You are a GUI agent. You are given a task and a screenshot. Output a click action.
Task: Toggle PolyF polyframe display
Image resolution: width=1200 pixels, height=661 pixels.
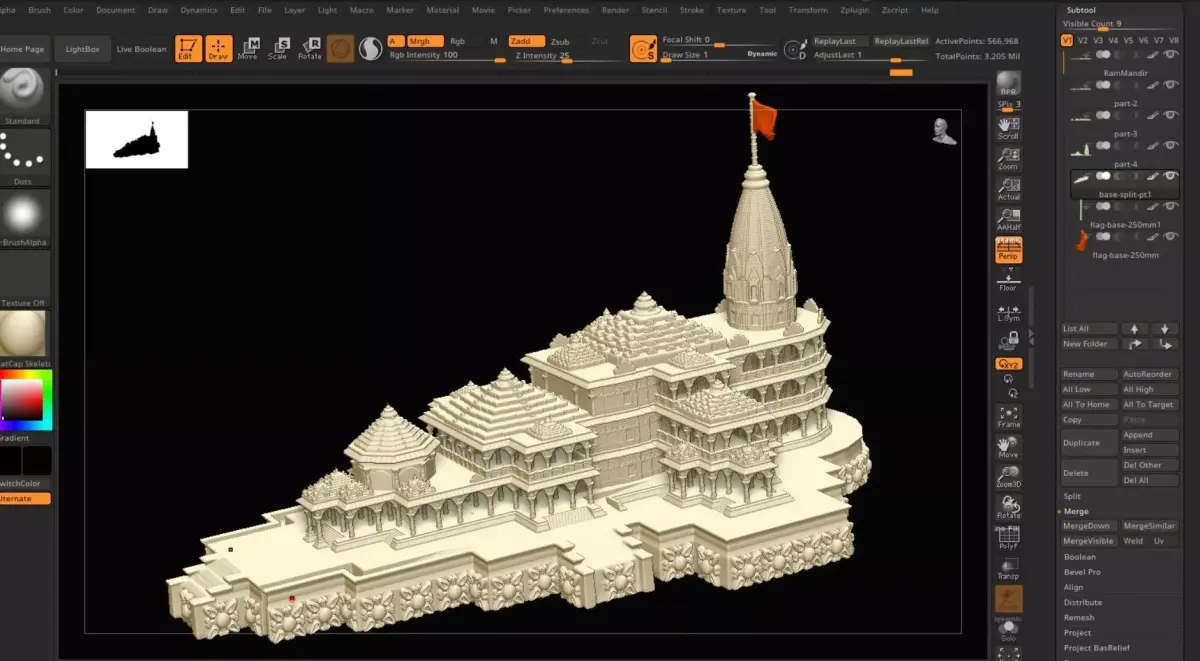pyautogui.click(x=1009, y=538)
